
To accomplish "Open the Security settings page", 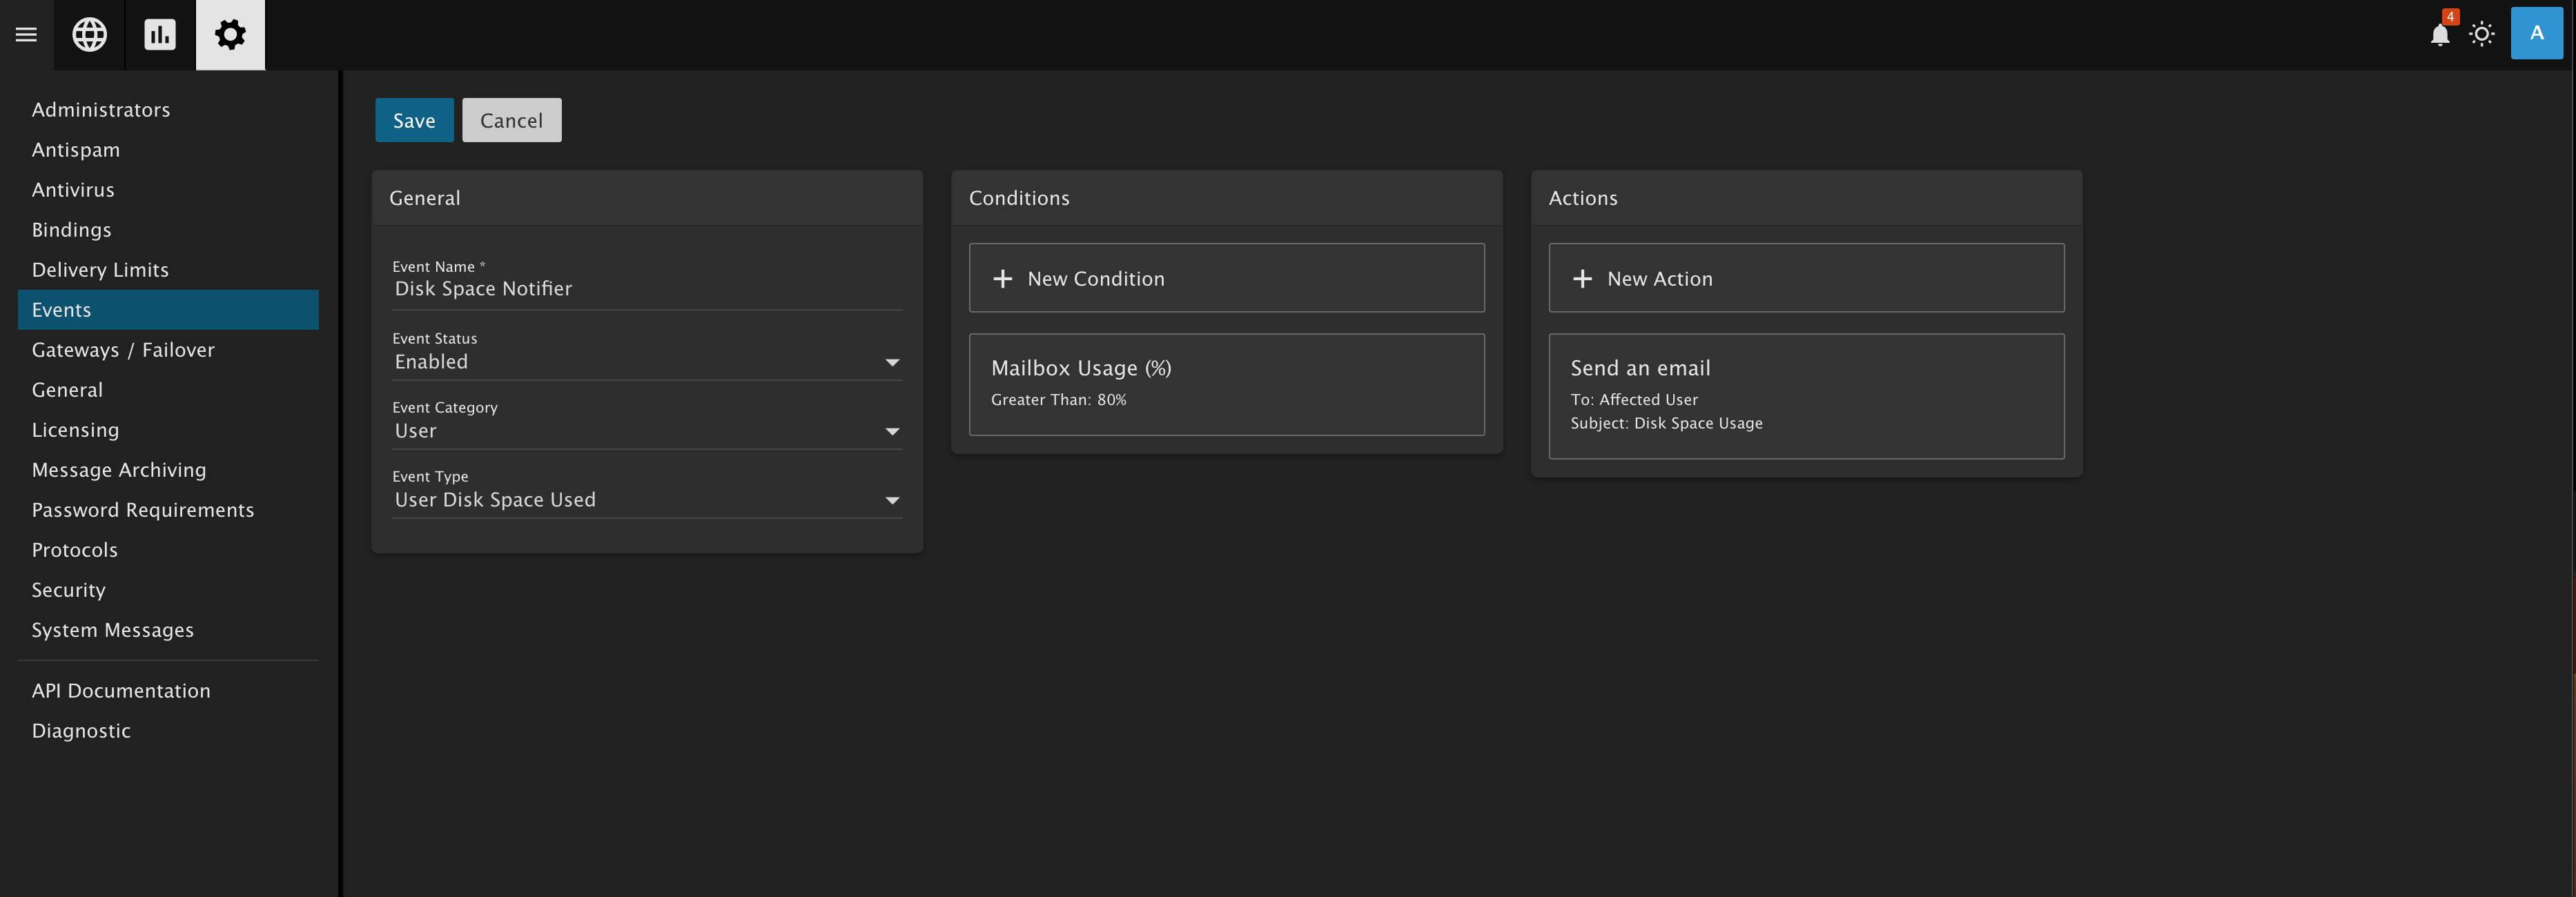I will (x=68, y=590).
